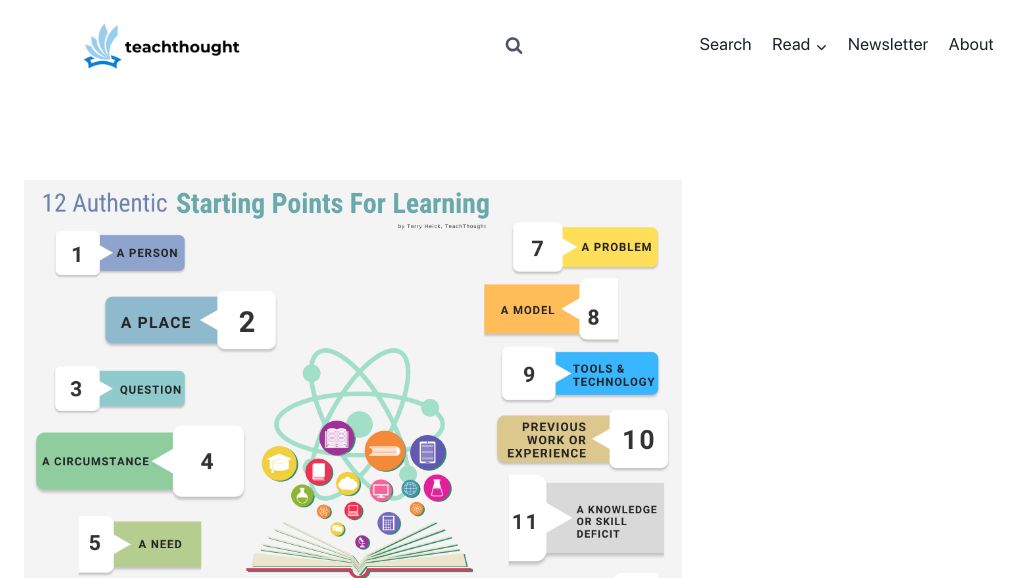Expand the Read menu chevron
1028x578 pixels.
(821, 47)
